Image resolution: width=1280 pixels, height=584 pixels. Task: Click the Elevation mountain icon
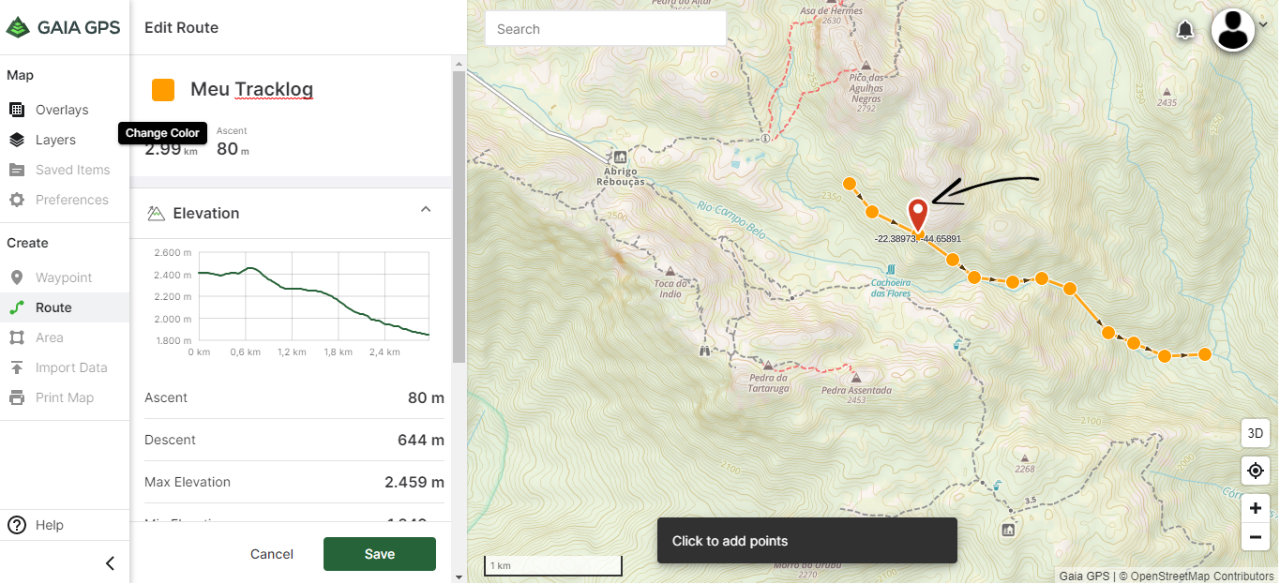tap(155, 213)
